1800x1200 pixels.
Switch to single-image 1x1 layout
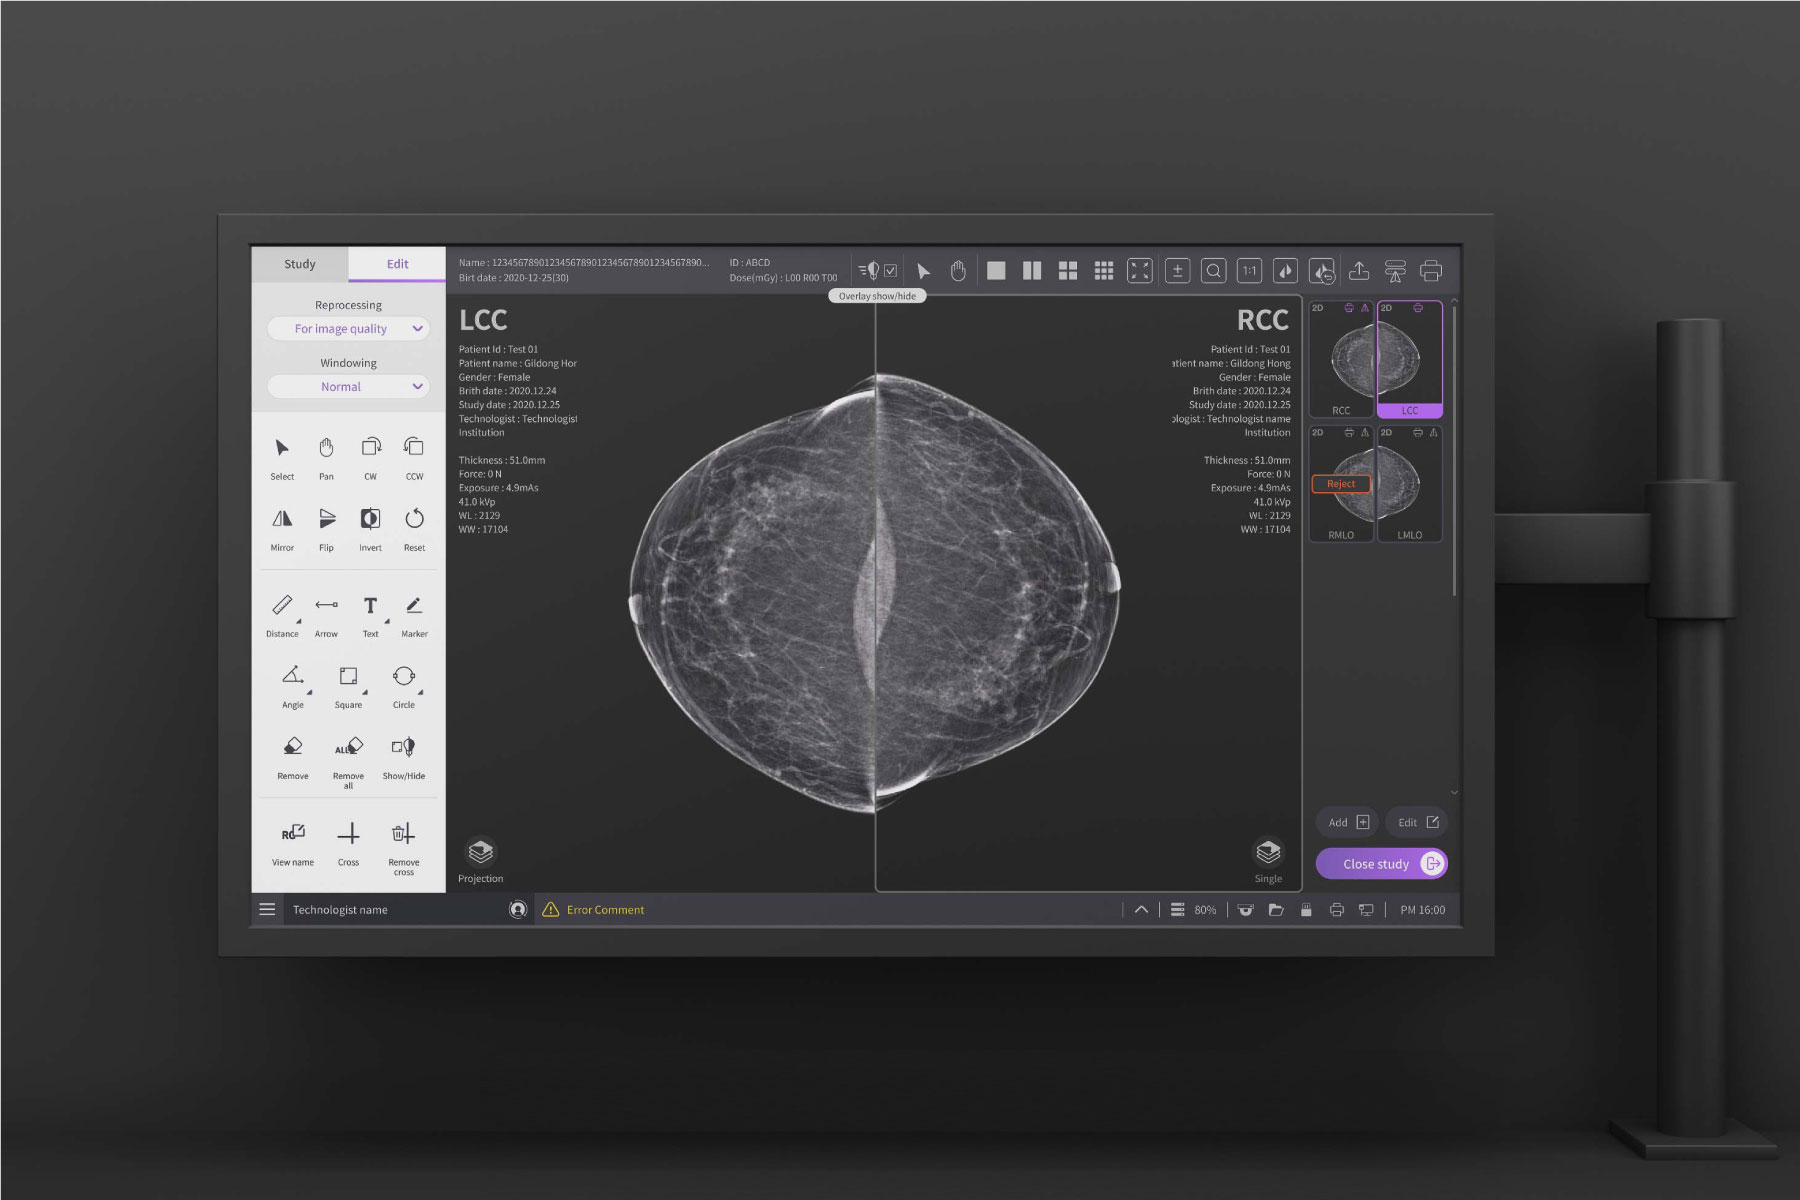pos(996,271)
